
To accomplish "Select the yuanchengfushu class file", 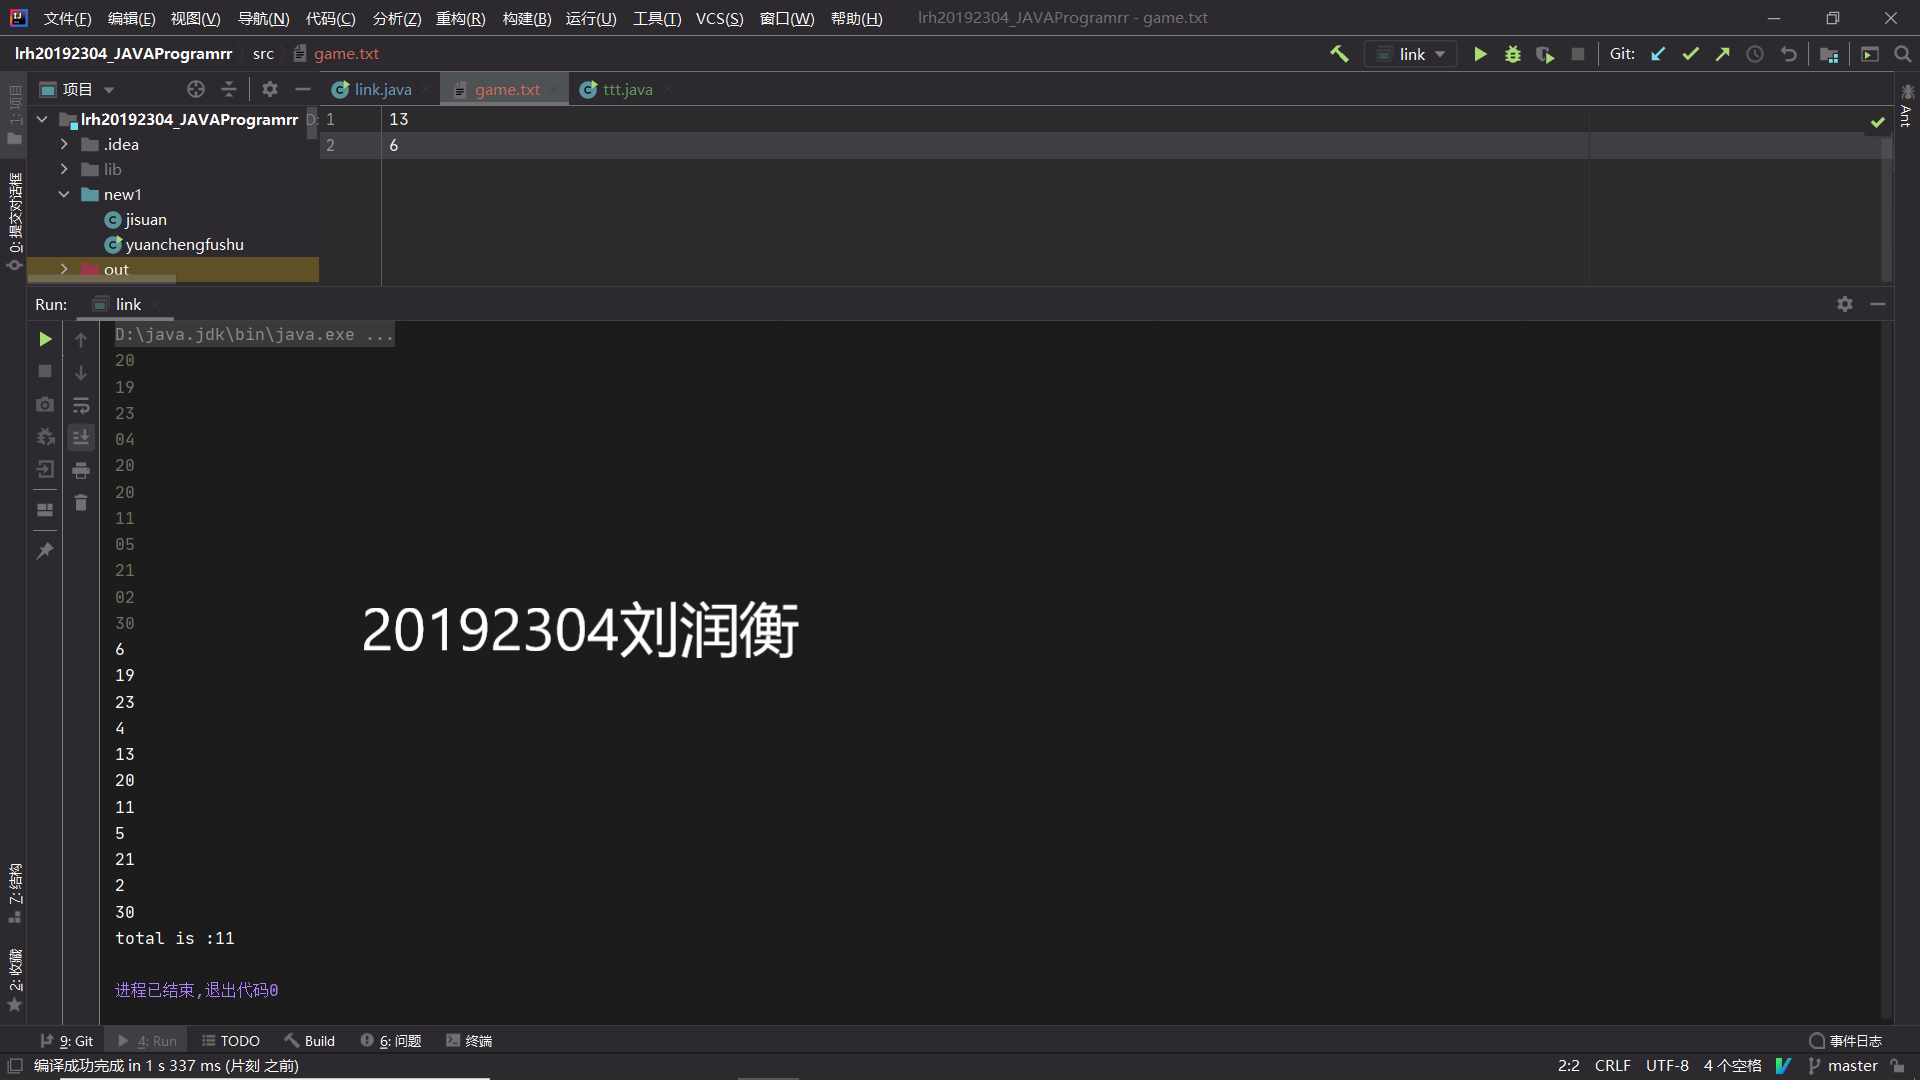I will [x=174, y=244].
